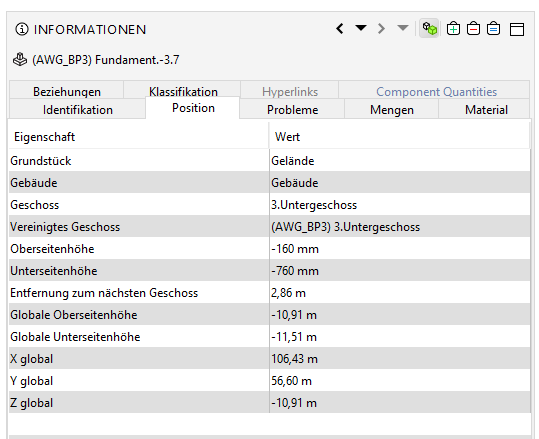Set selection basket with blue lines icon
Viewport: 539px width, 439px height.
(x=493, y=29)
